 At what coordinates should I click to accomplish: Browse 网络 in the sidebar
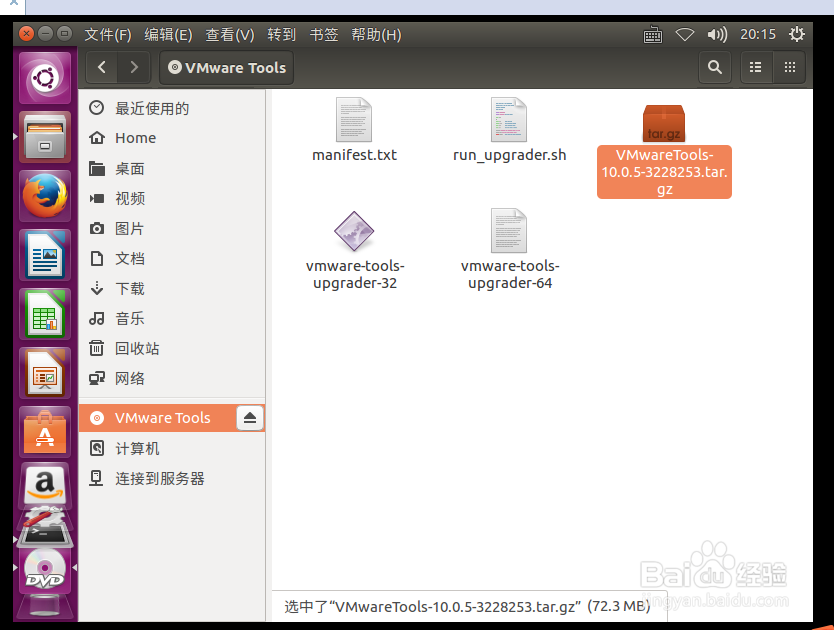coord(172,378)
